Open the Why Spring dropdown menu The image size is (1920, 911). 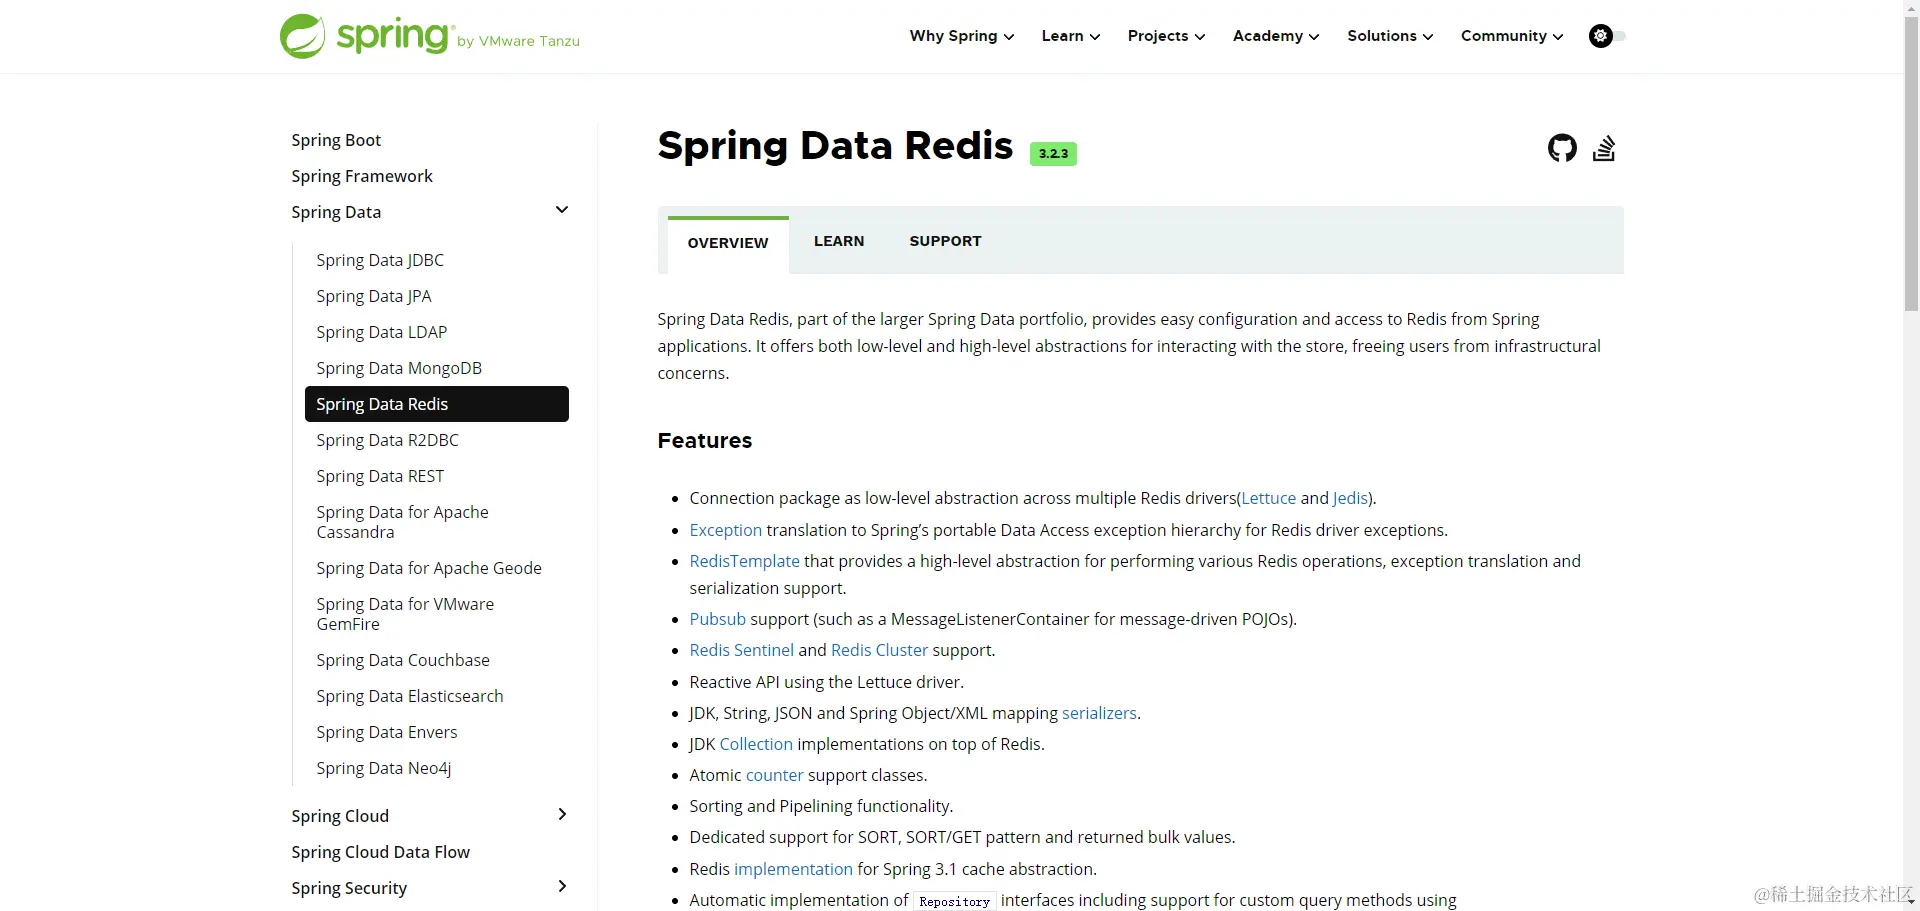pos(962,36)
